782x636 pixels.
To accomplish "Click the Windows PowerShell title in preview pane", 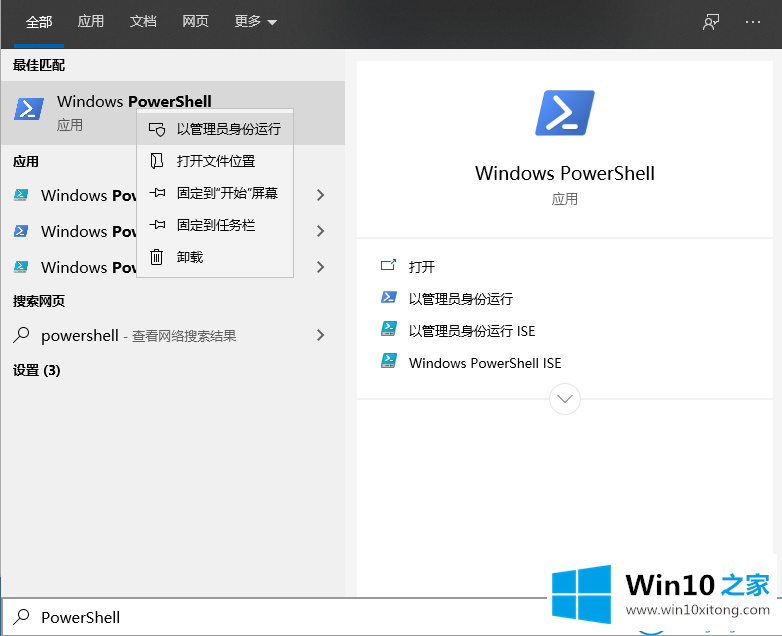I will (x=565, y=173).
